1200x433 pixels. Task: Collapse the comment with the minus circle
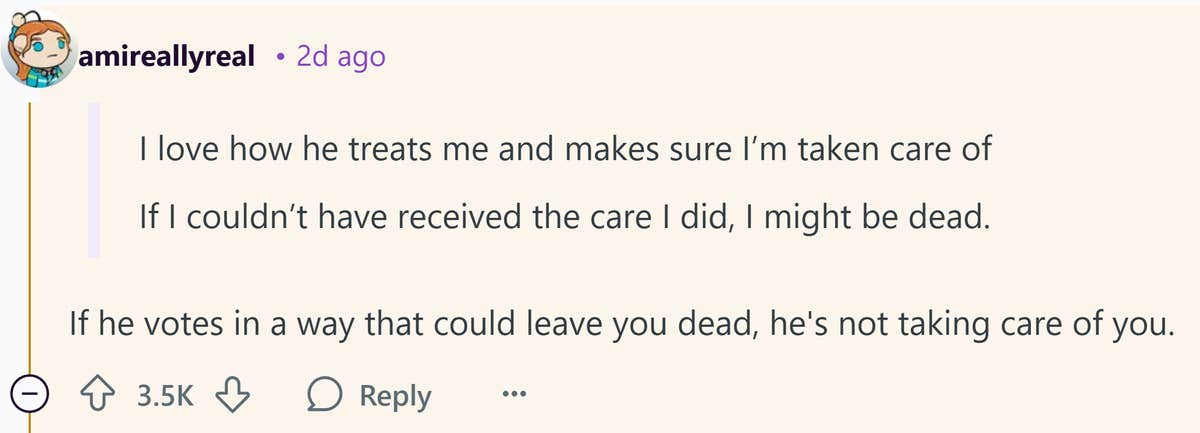(x=30, y=396)
